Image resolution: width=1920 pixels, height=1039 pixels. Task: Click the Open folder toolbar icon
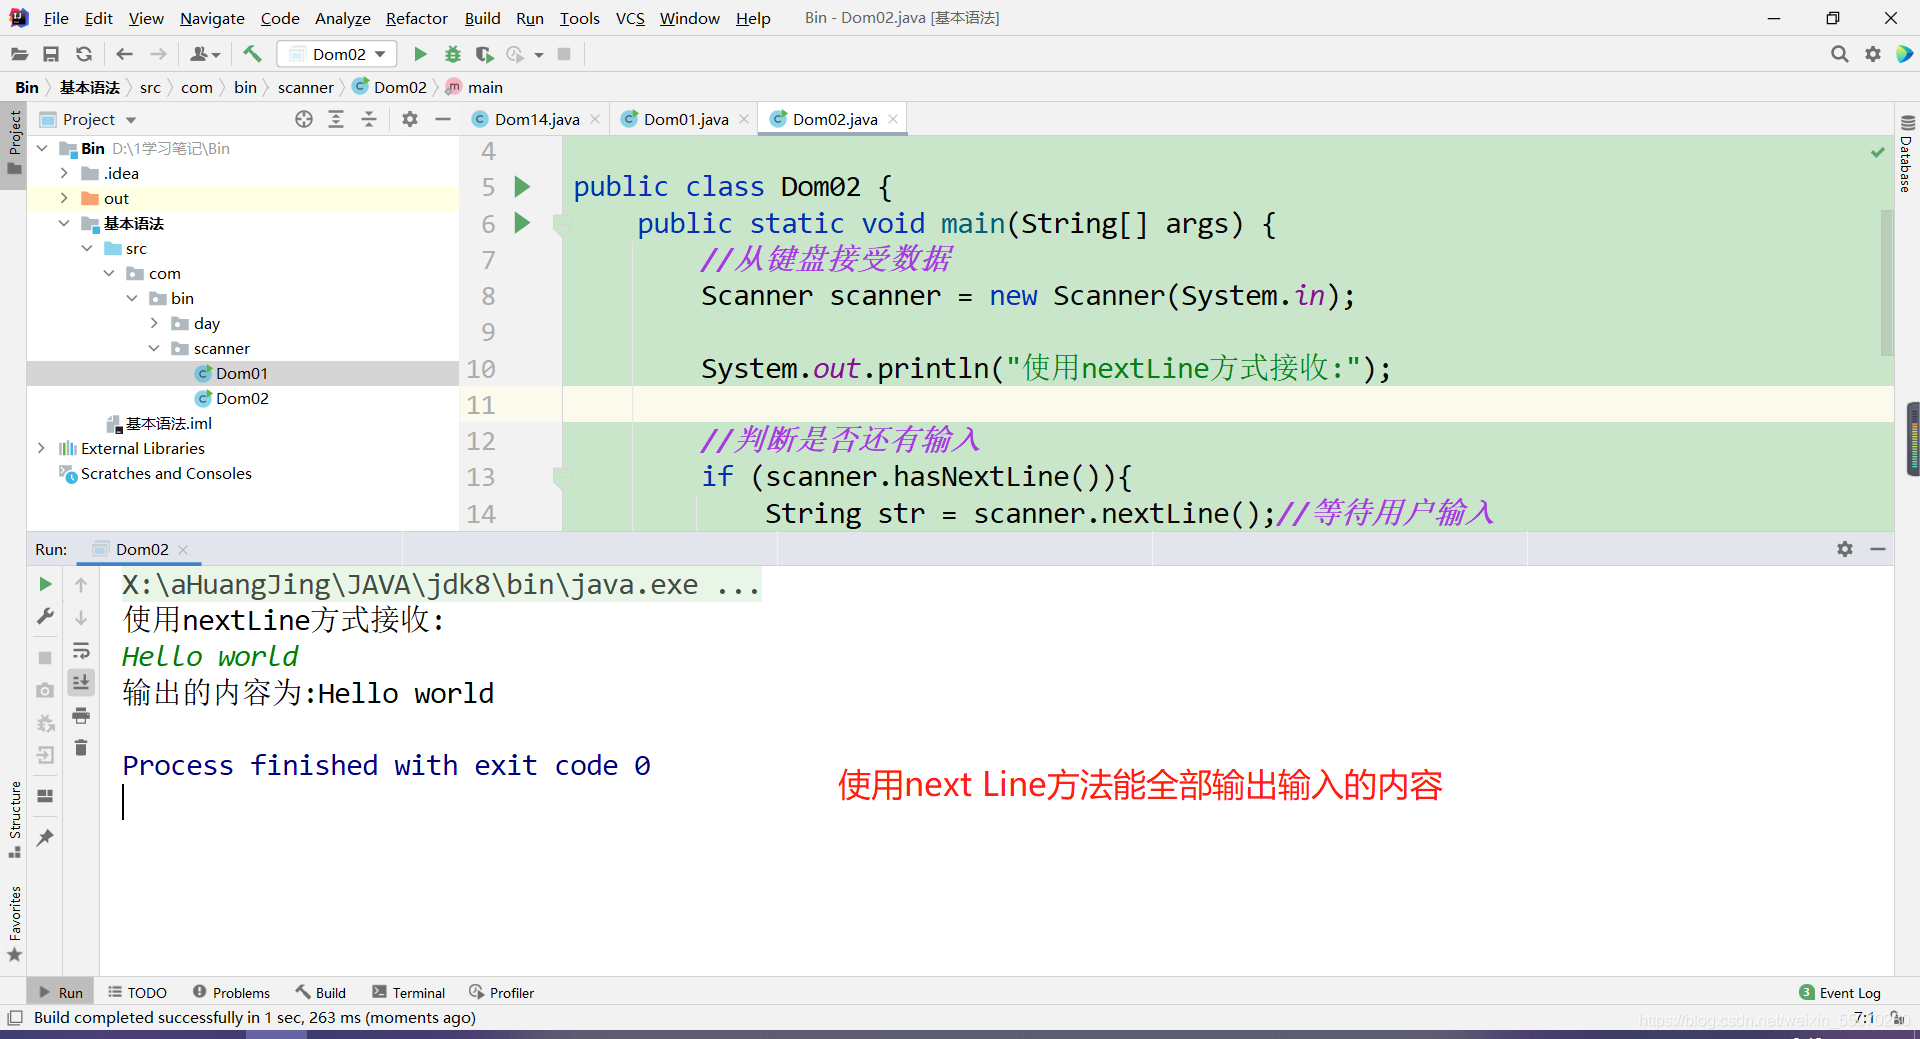click(x=19, y=54)
